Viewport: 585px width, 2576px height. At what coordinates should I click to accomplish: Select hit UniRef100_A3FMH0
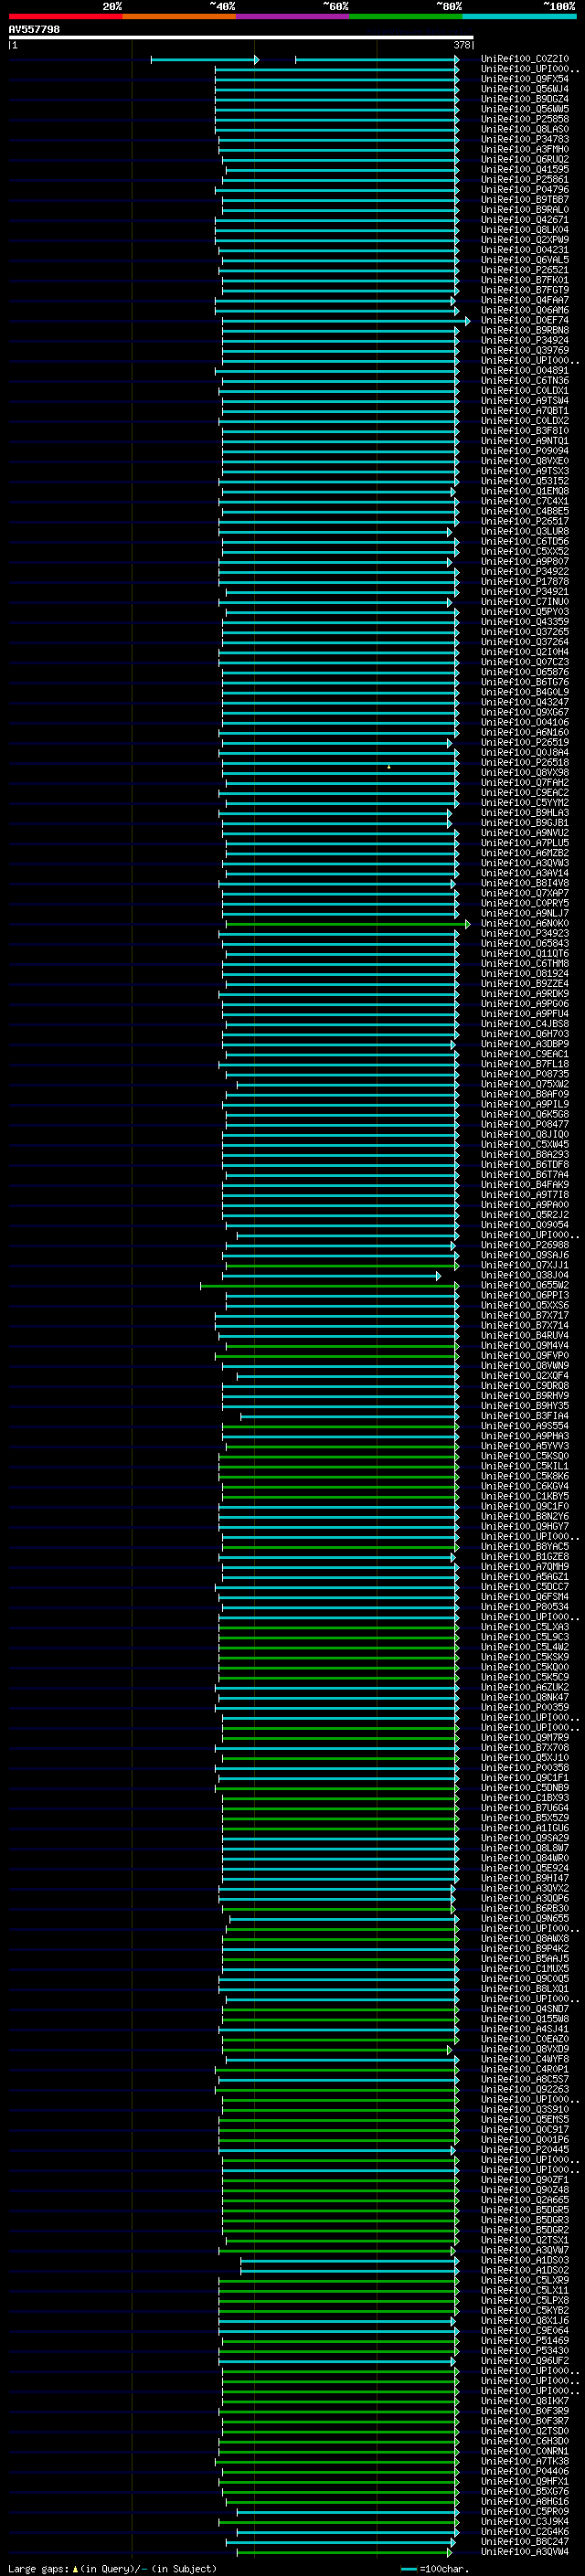[525, 149]
